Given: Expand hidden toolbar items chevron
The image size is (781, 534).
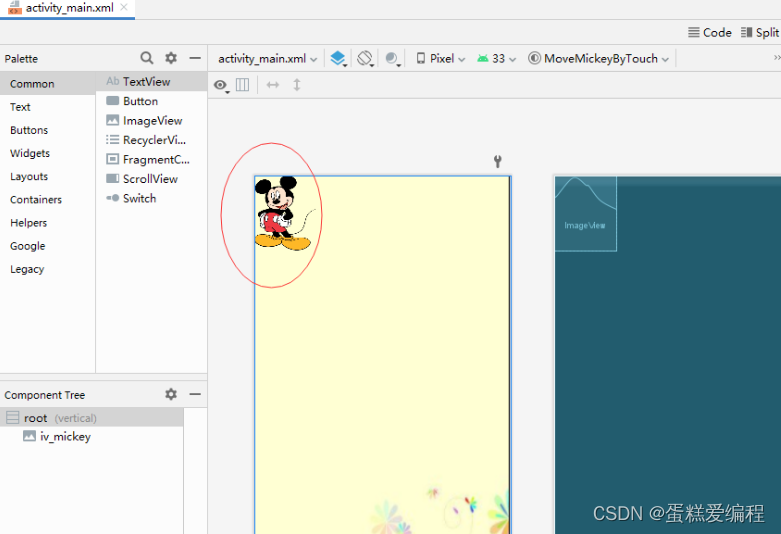Looking at the screenshot, I should click(777, 58).
